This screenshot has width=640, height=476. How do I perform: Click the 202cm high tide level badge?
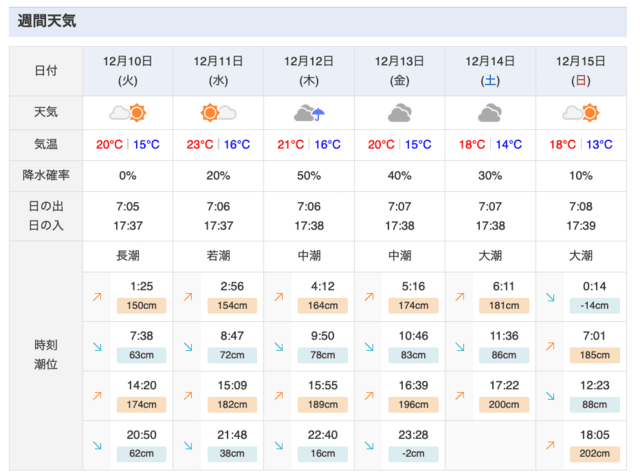point(595,454)
